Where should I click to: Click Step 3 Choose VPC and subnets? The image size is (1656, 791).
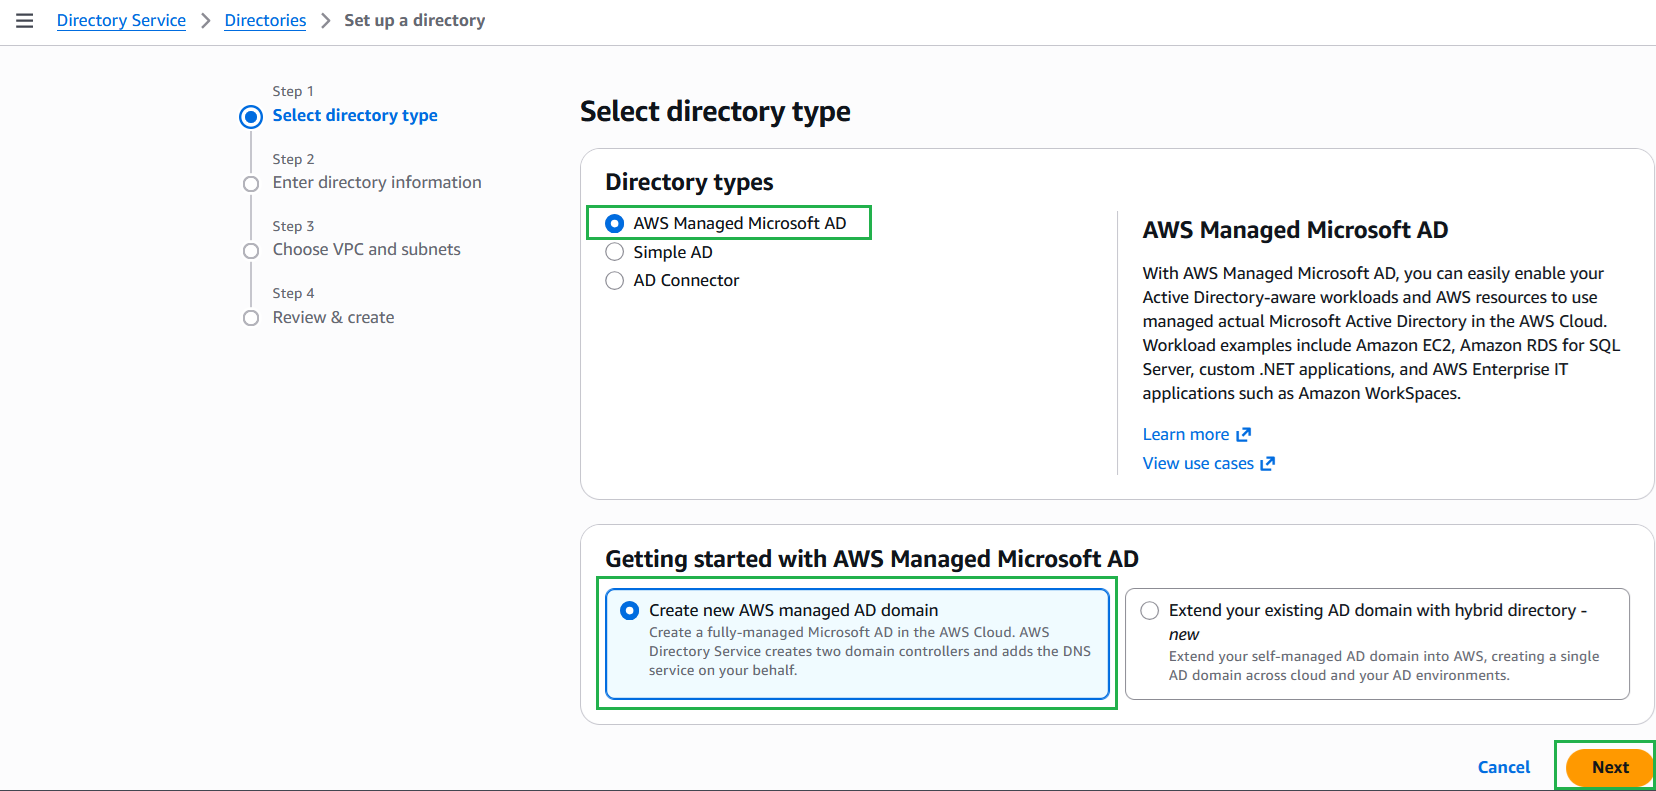[x=367, y=250]
